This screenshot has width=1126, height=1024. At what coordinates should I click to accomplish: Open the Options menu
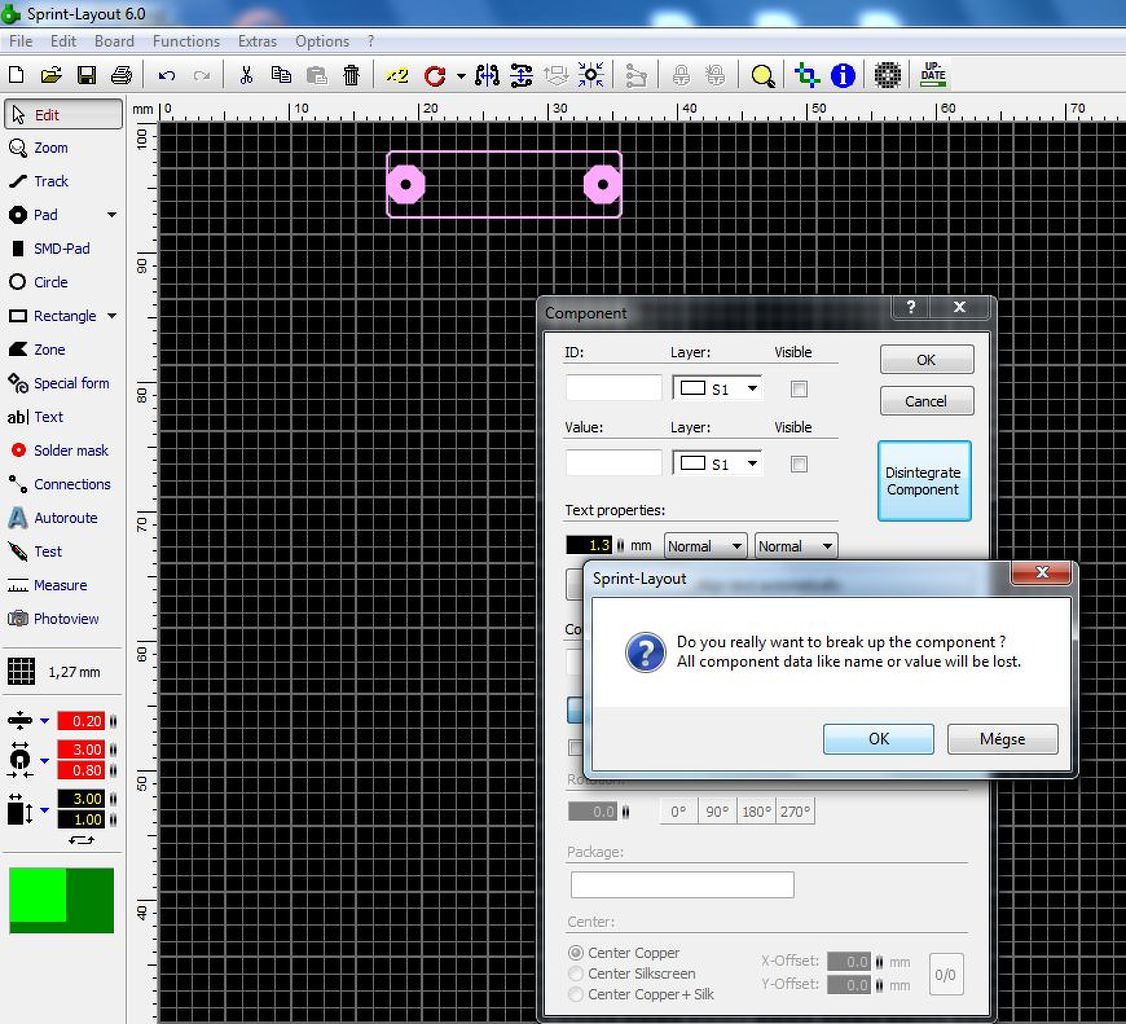tap(322, 42)
